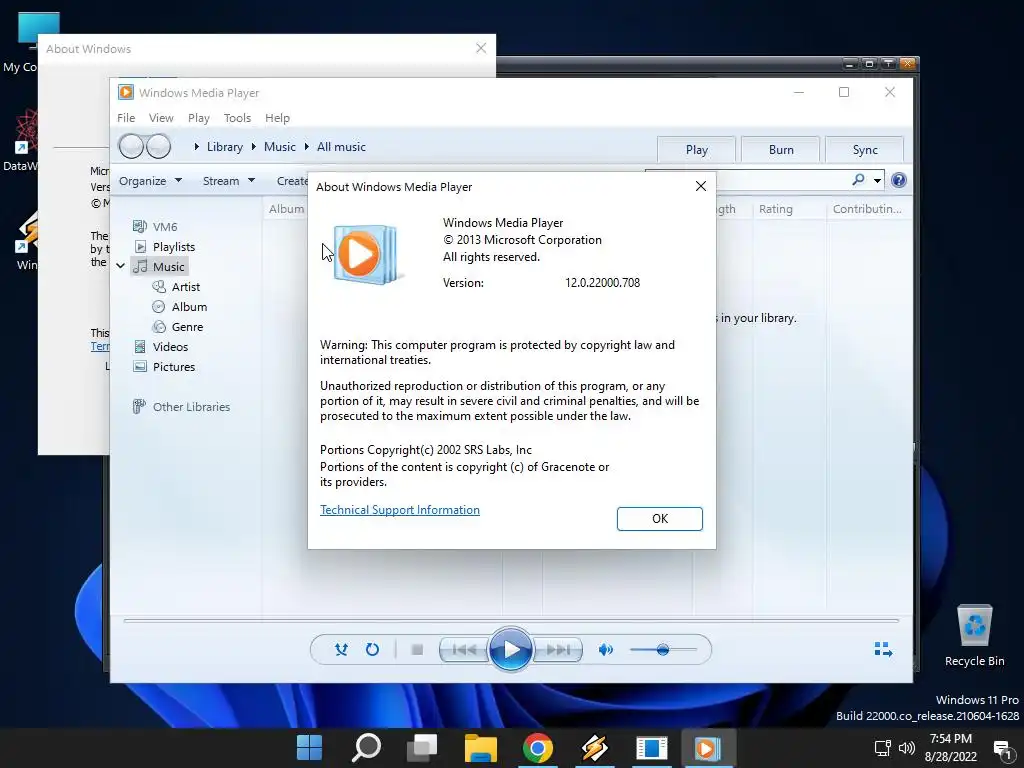Open the Stream dropdown

click(229, 181)
